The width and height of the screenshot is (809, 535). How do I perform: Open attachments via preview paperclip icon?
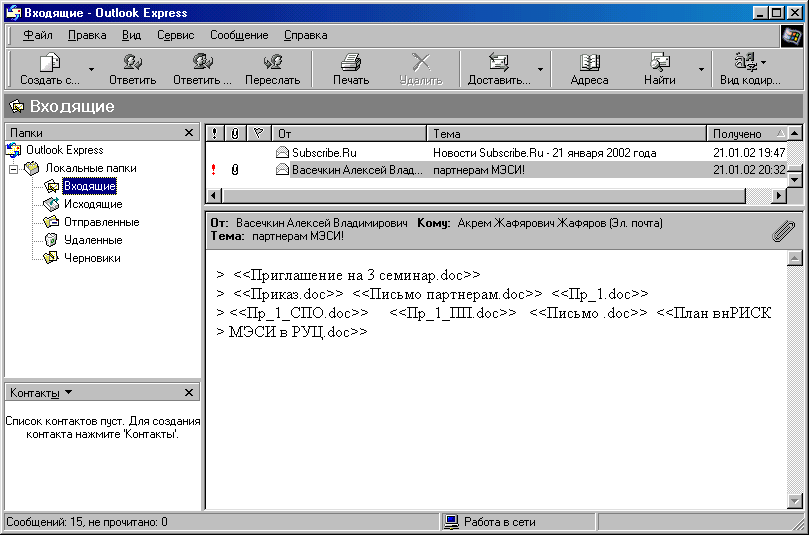click(x=783, y=231)
